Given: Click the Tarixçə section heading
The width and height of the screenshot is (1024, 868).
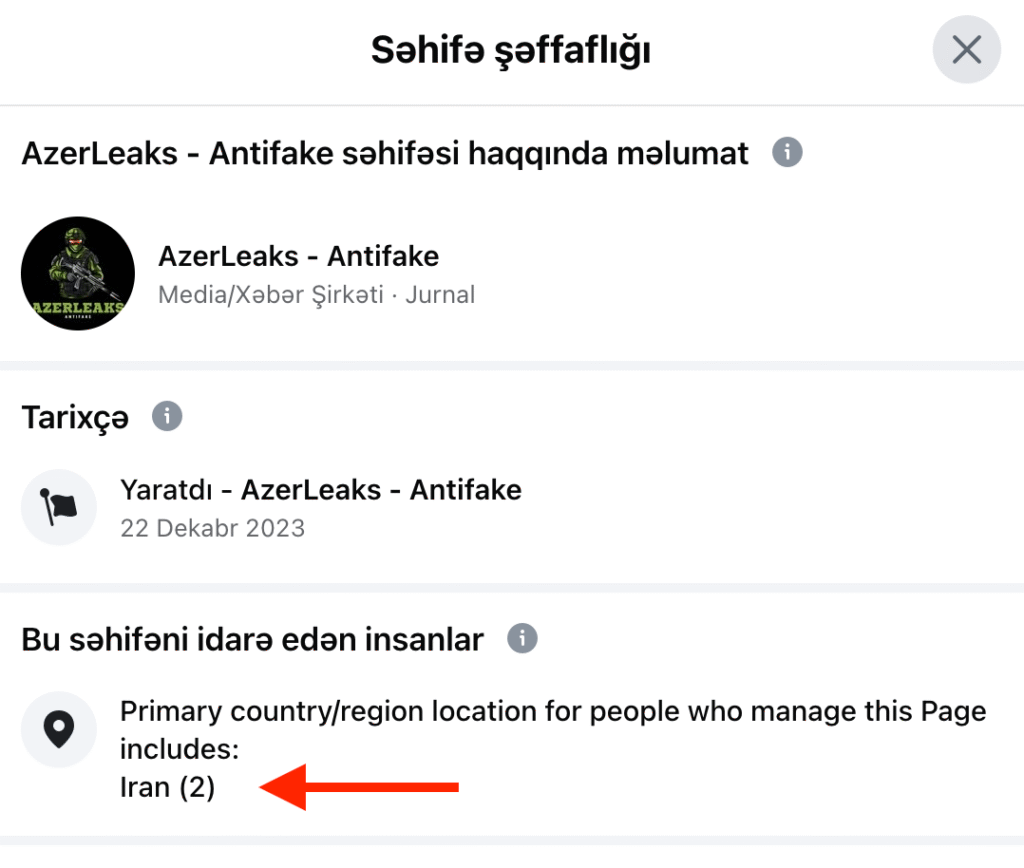Looking at the screenshot, I should tap(75, 417).
